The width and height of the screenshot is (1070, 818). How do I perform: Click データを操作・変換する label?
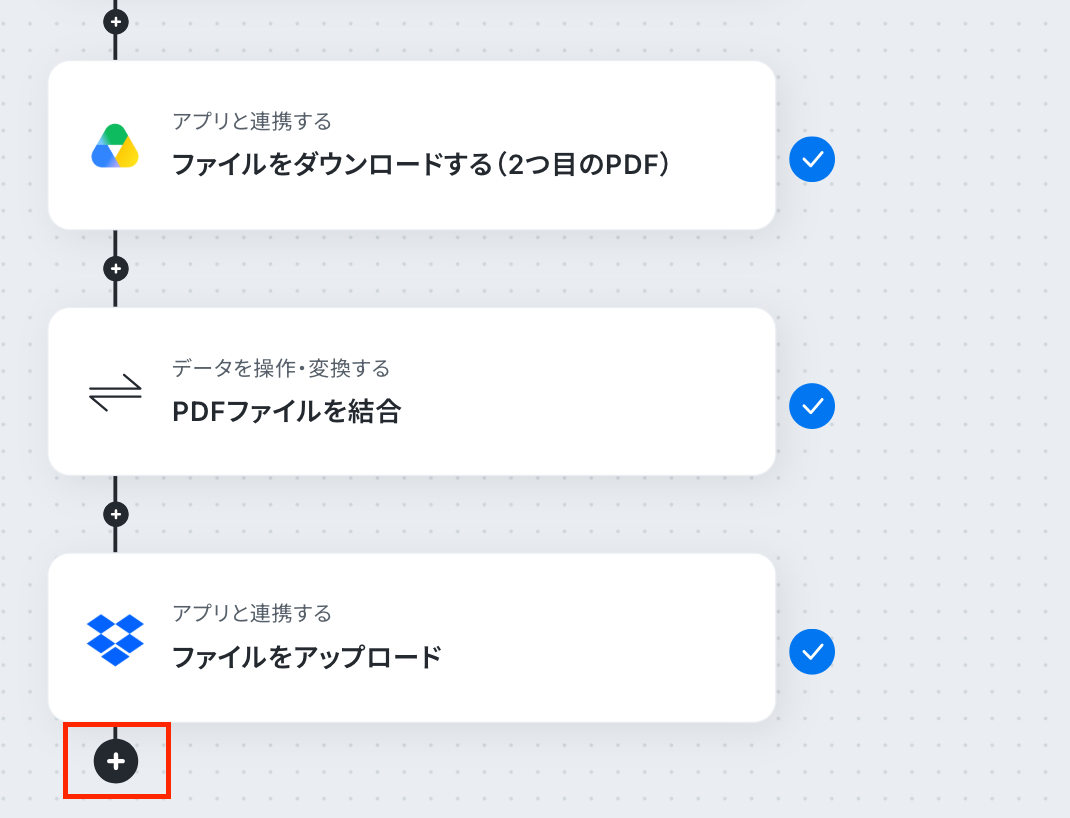point(281,368)
